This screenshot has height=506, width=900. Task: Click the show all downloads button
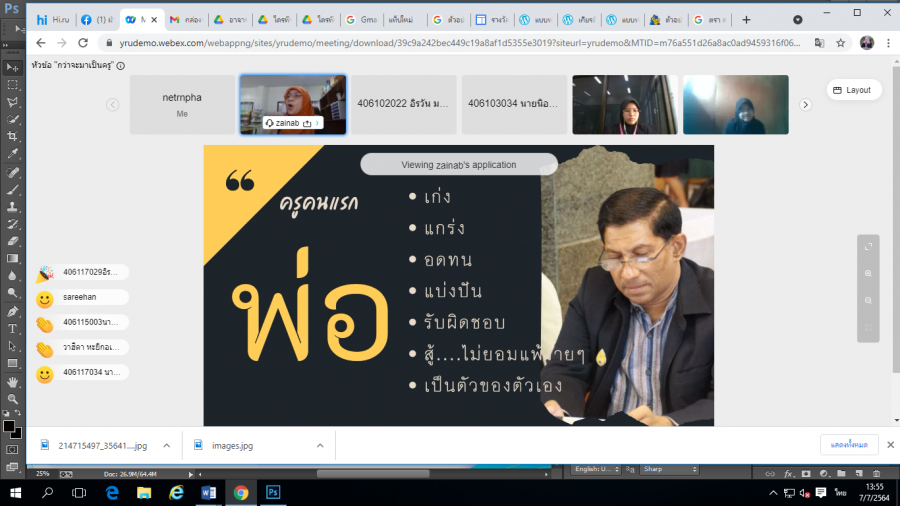tap(849, 445)
